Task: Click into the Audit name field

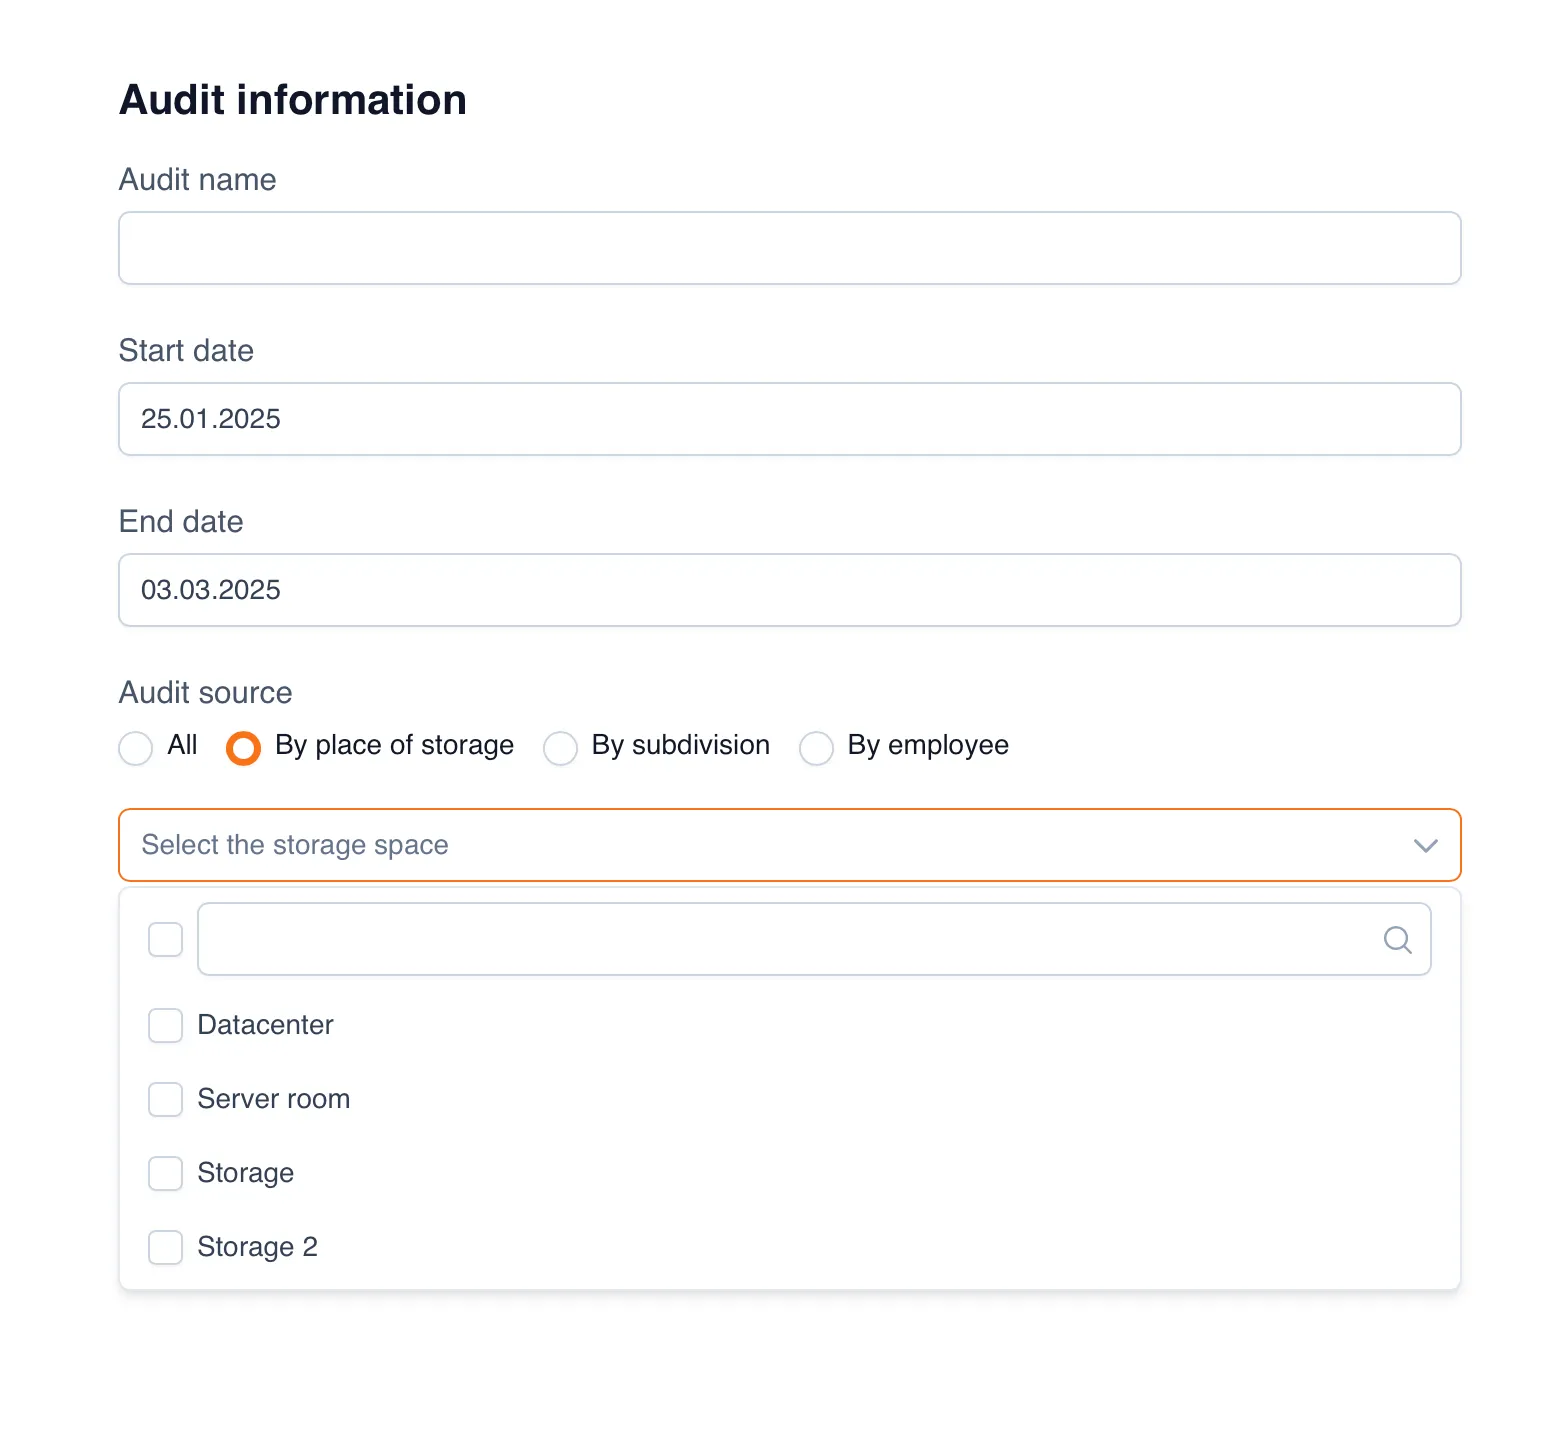Action: pyautogui.click(x=789, y=248)
